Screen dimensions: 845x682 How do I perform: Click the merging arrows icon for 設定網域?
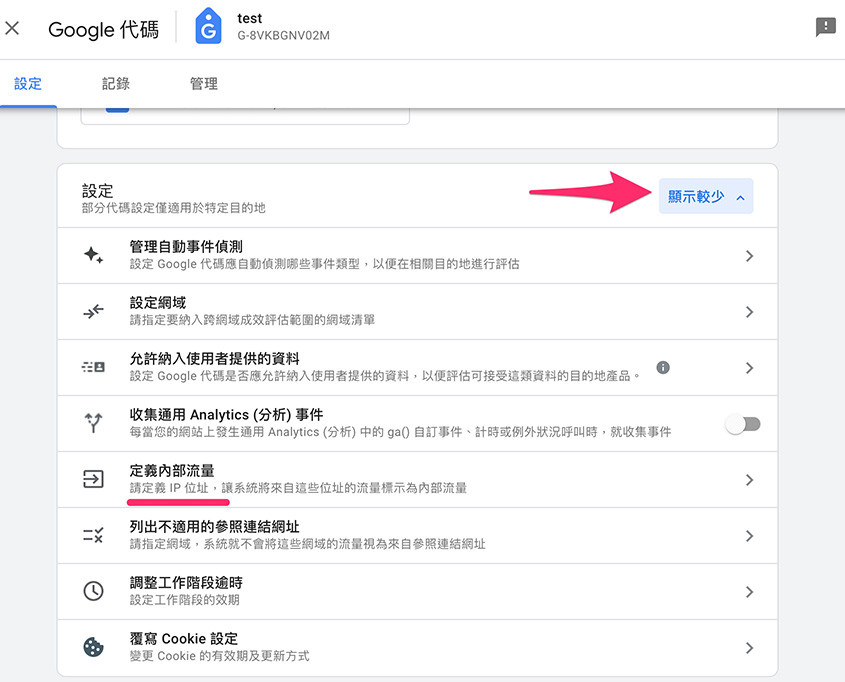[93, 311]
